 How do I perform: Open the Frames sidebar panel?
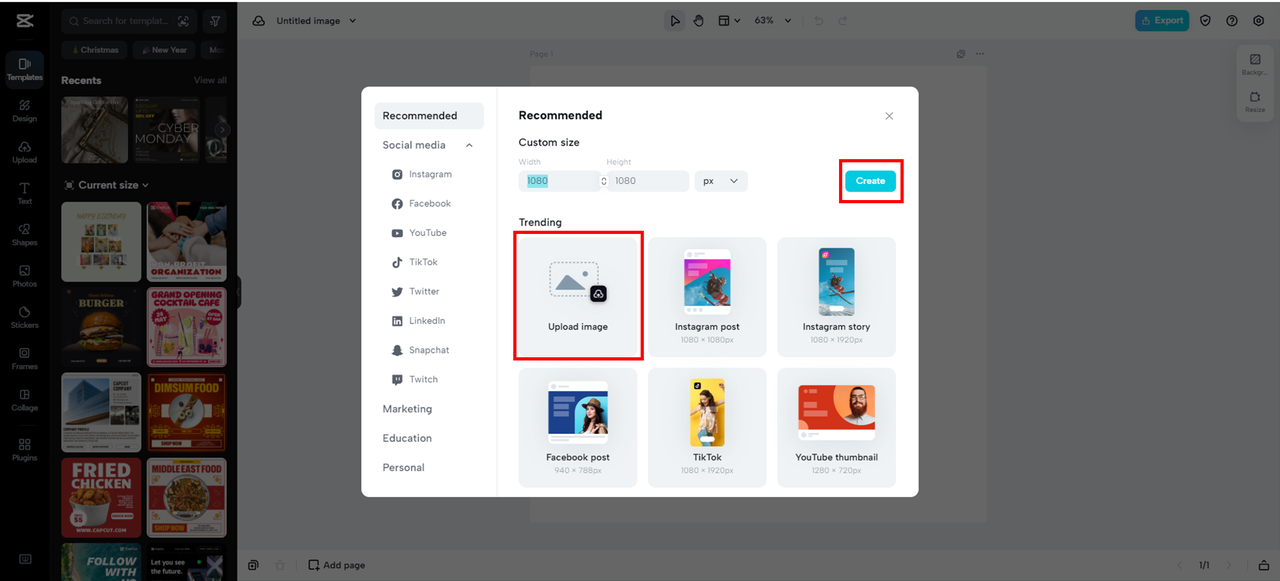coord(25,359)
